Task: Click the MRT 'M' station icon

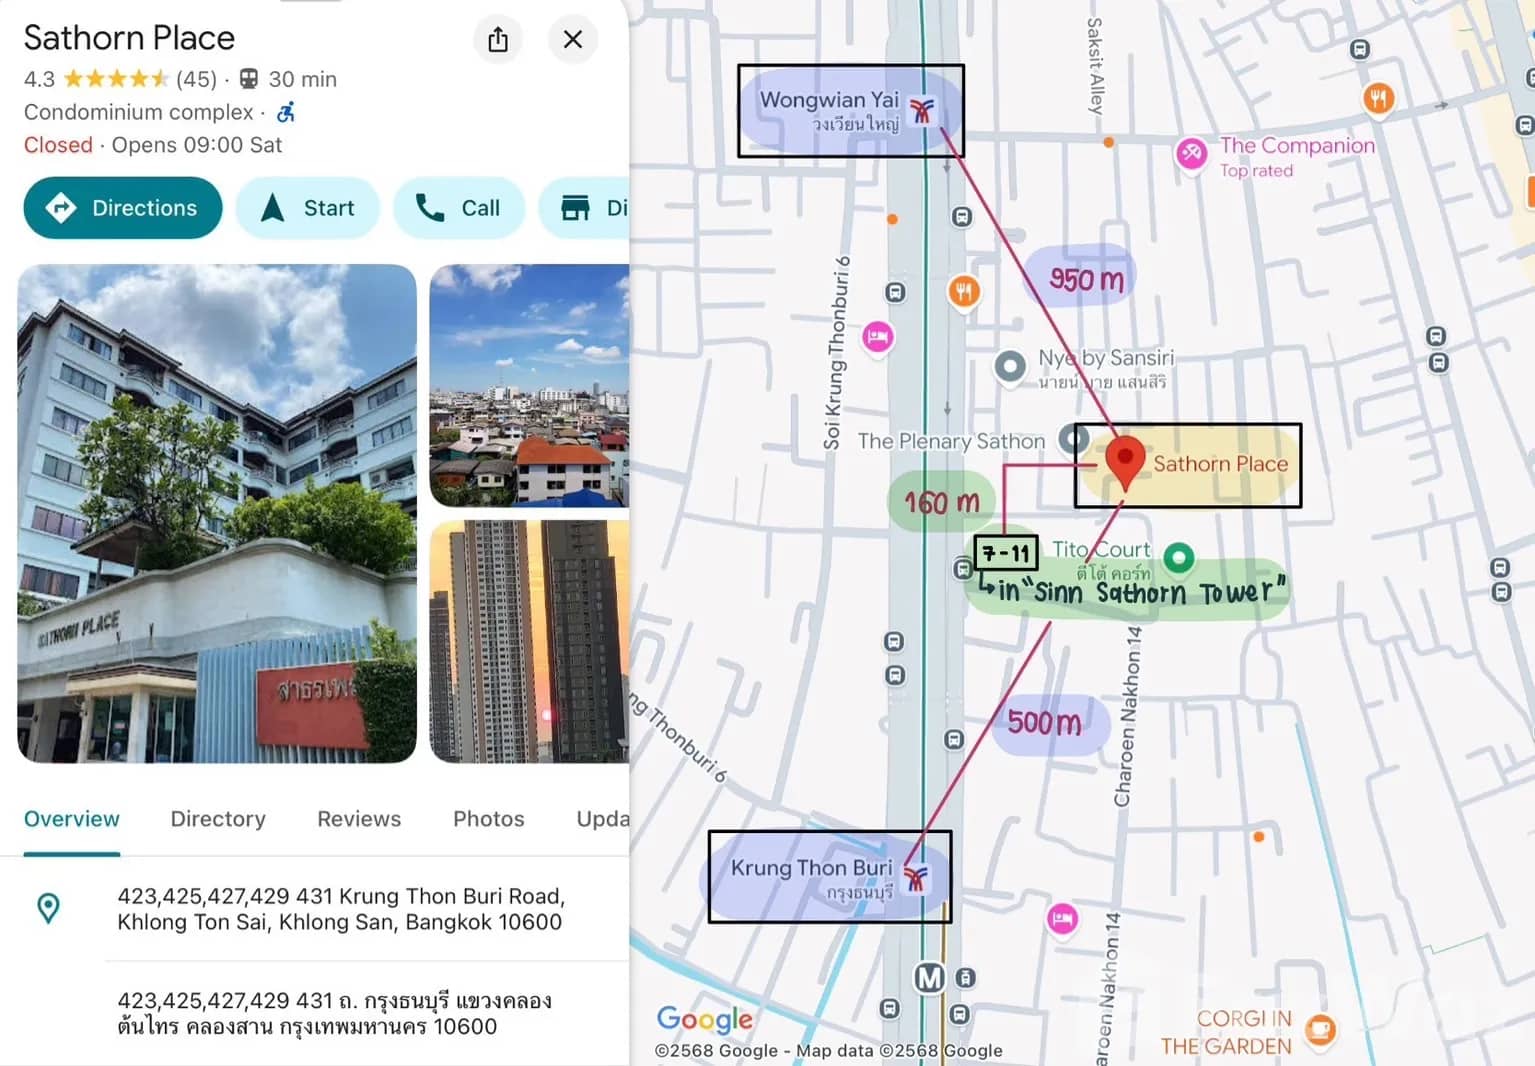Action: [929, 978]
